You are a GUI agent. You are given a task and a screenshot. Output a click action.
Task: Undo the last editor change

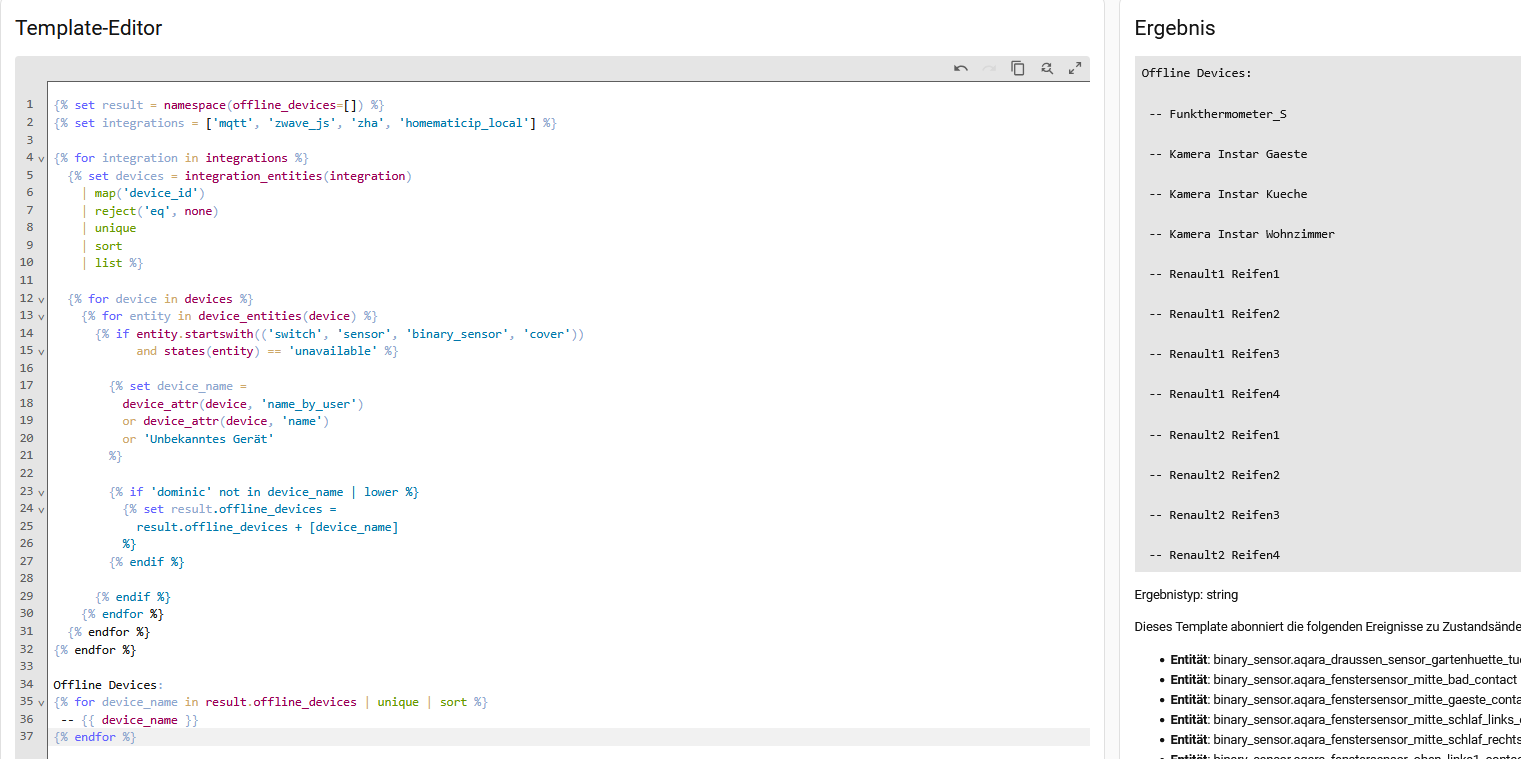coord(961,68)
